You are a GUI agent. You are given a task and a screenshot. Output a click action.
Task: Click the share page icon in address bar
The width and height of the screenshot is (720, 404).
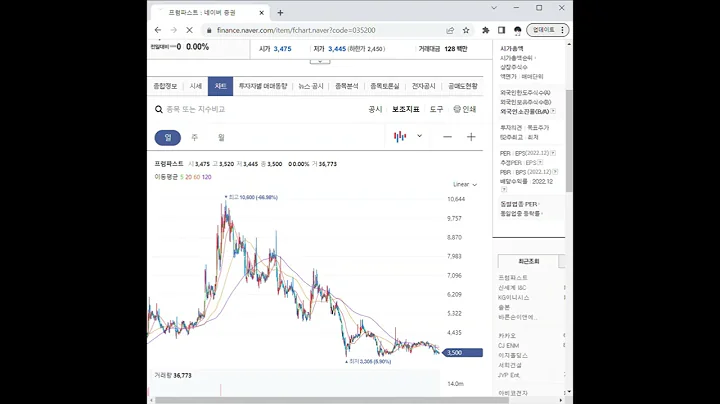[x=450, y=30]
